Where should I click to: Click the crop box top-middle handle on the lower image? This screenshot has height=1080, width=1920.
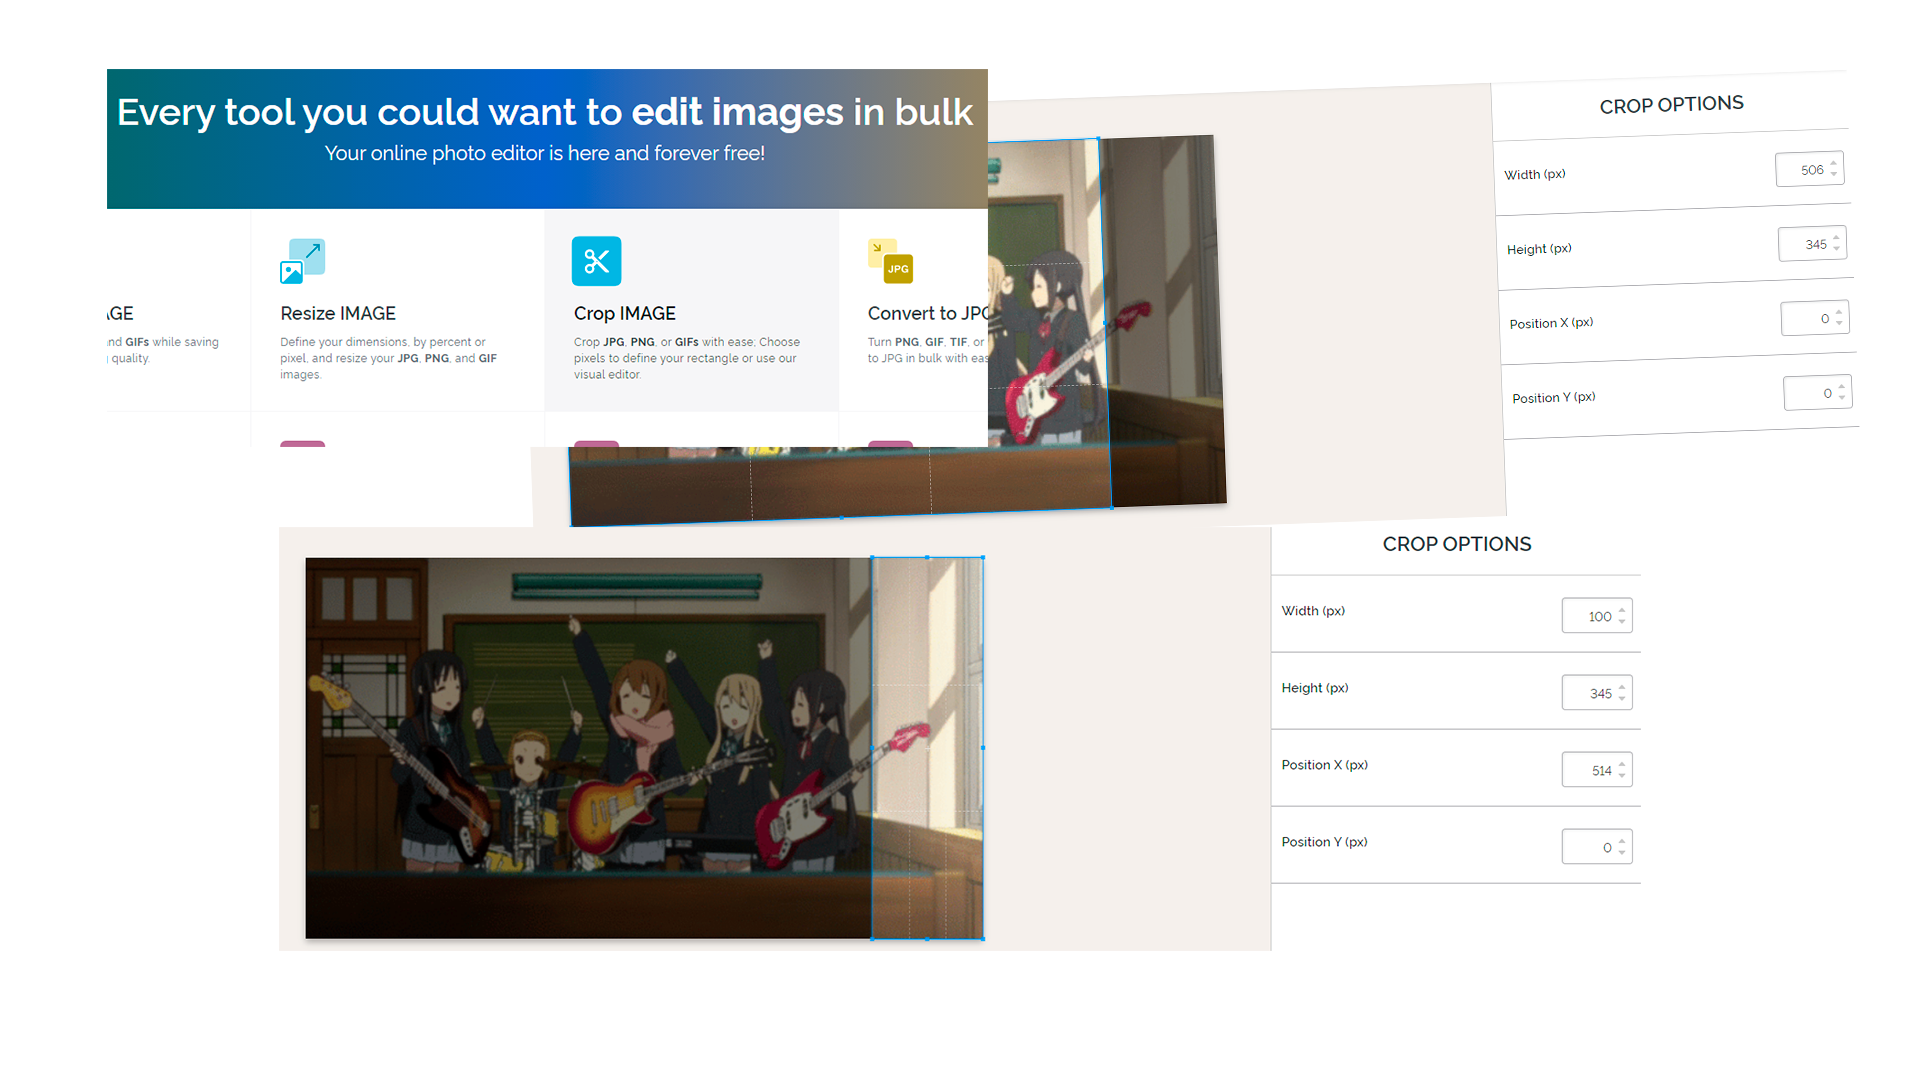(x=927, y=557)
